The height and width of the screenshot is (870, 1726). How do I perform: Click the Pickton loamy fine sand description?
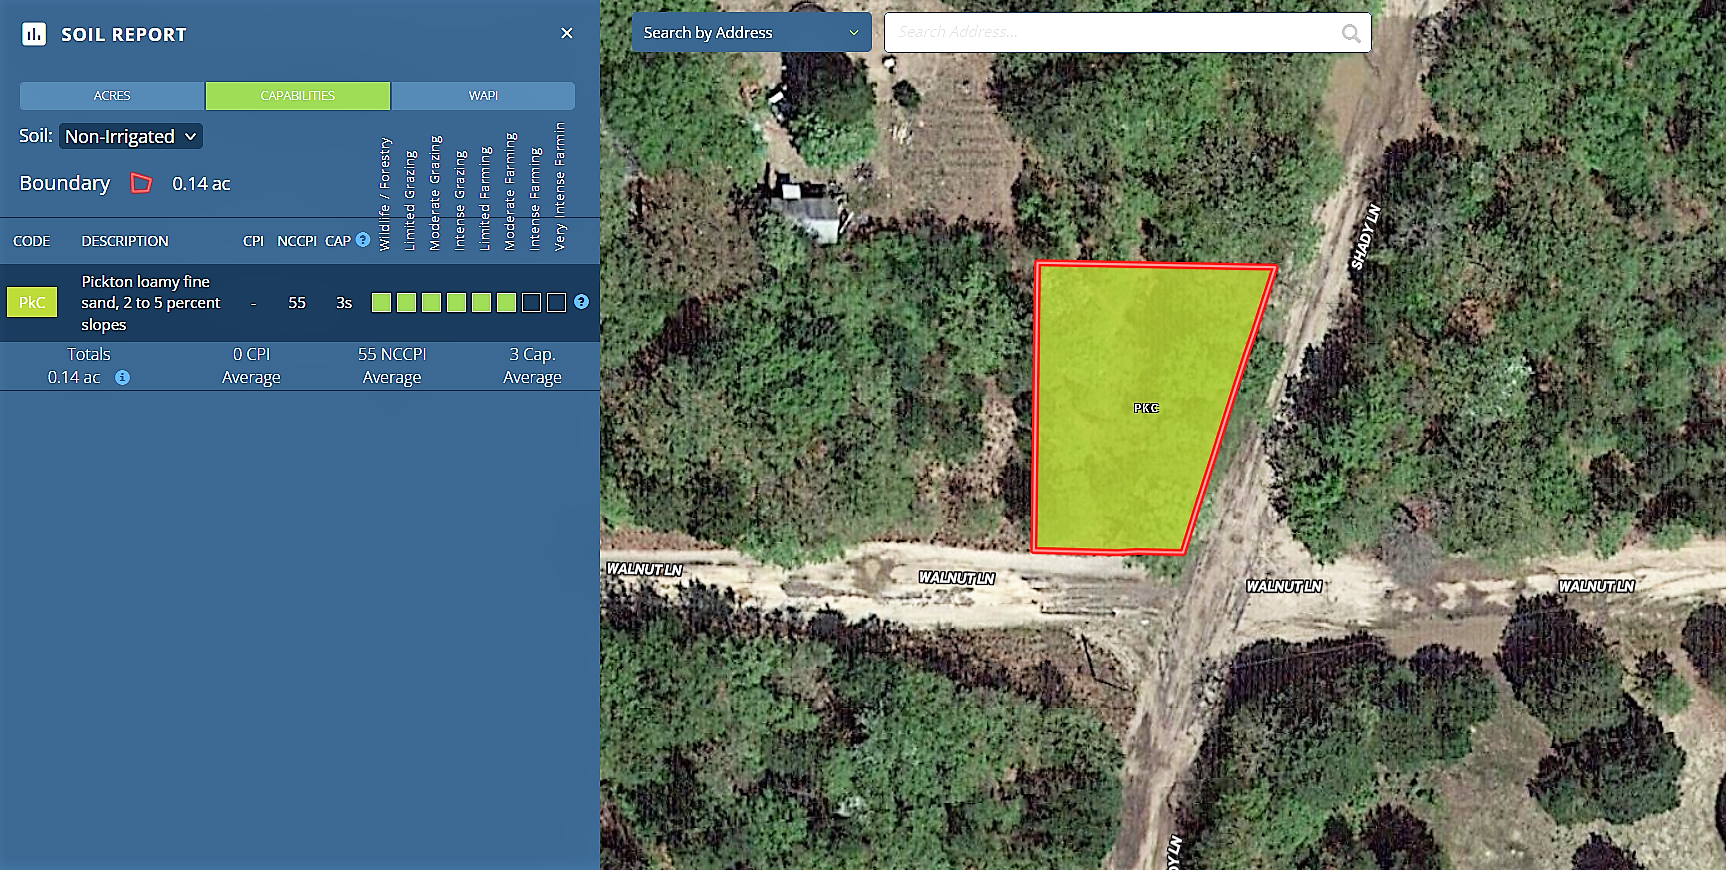[150, 303]
